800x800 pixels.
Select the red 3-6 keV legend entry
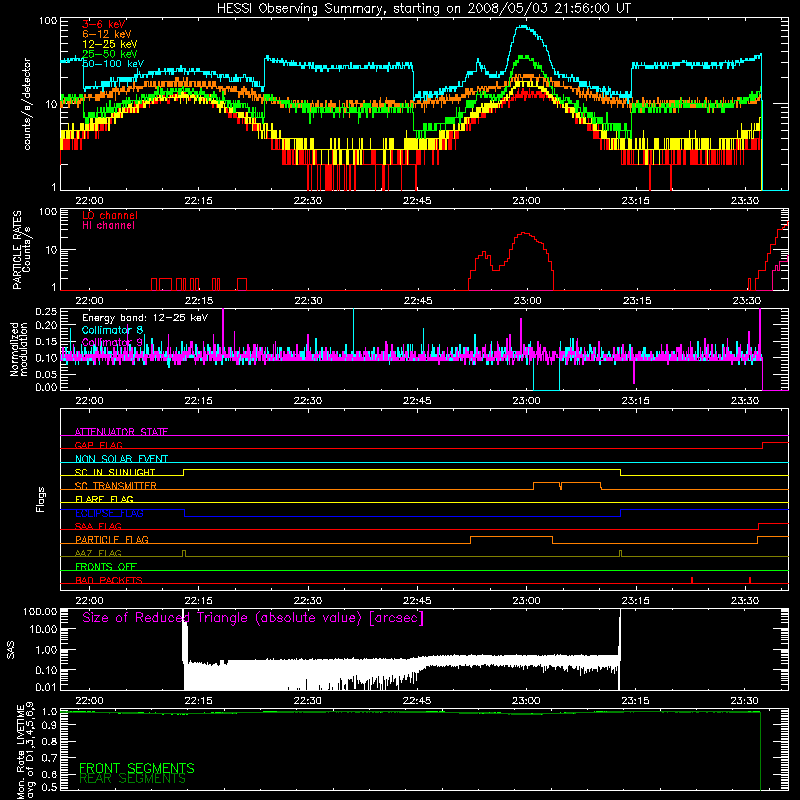[x=104, y=24]
